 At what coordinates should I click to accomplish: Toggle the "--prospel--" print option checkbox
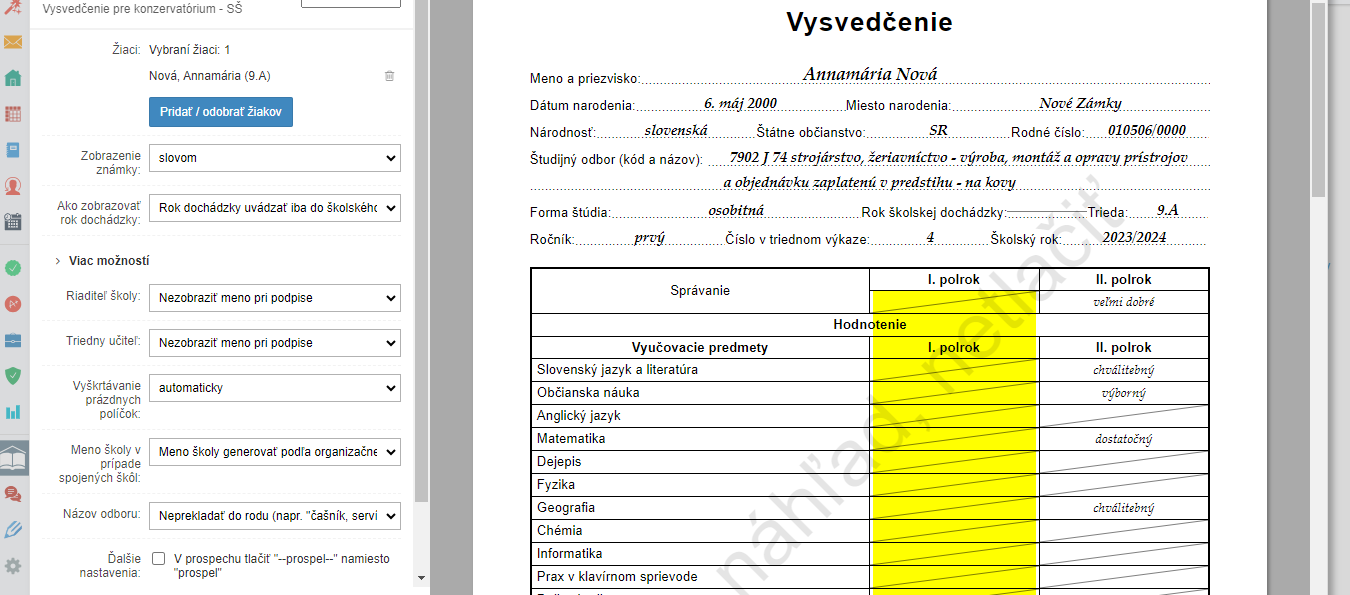[x=158, y=559]
